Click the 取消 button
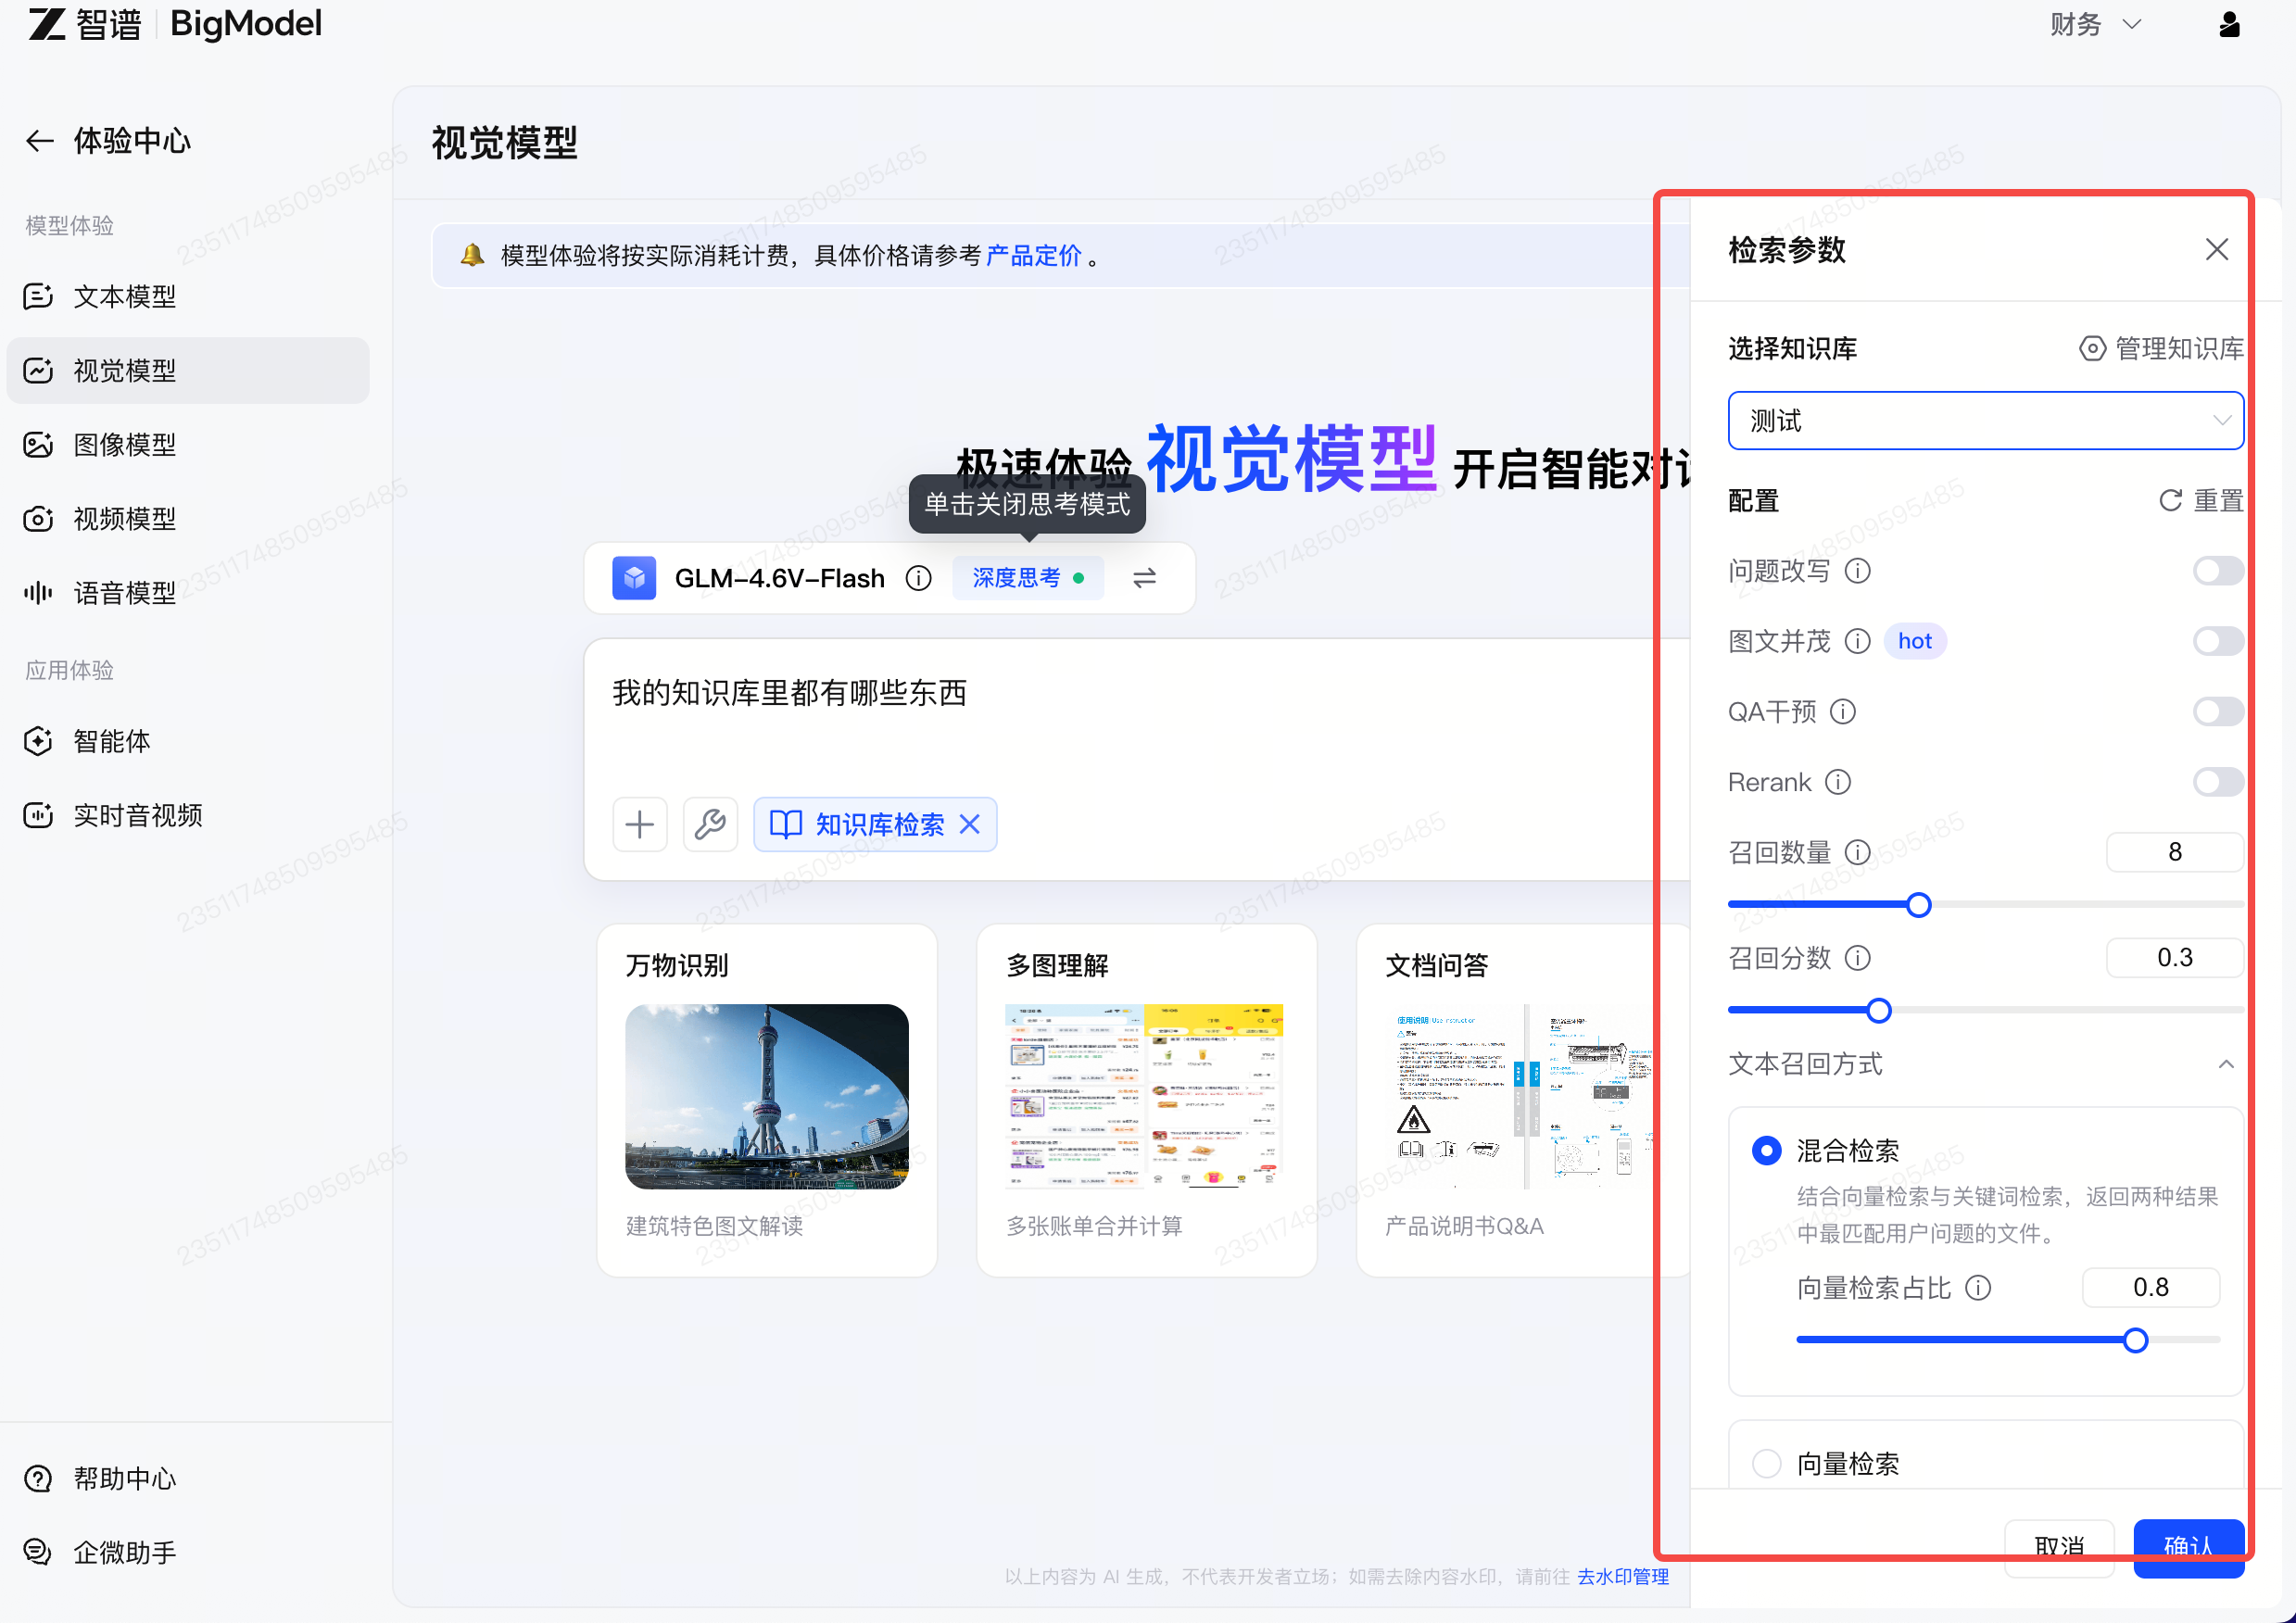Viewport: 2296px width, 1623px height. 2059,1548
